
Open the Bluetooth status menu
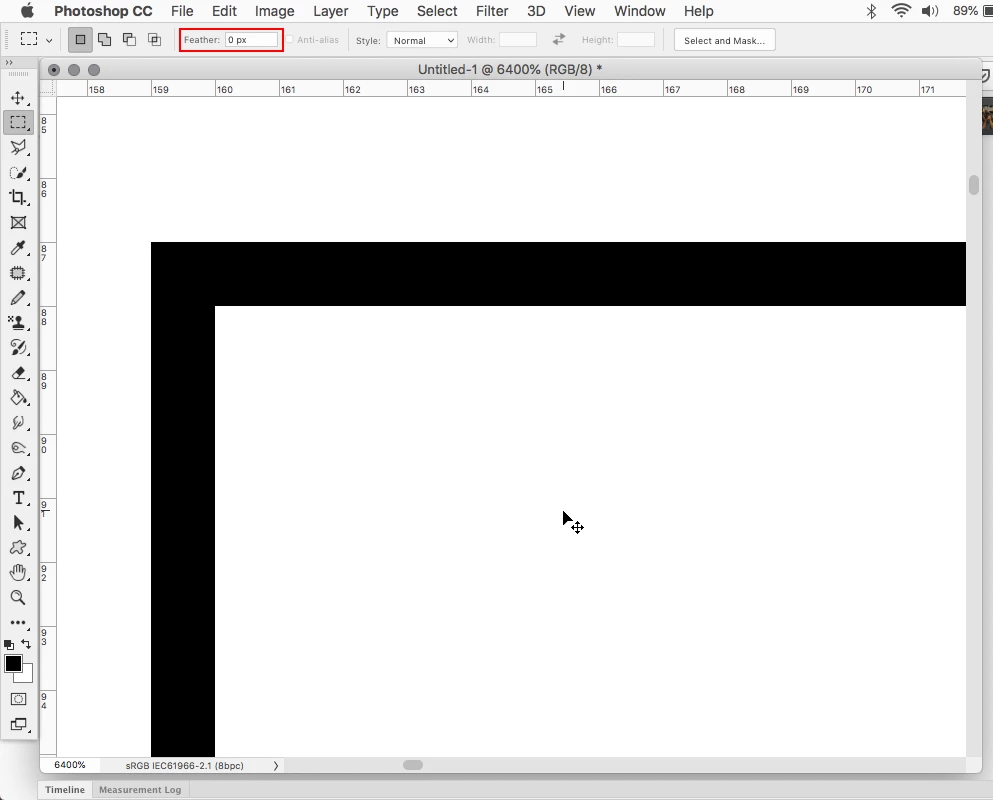click(x=871, y=11)
